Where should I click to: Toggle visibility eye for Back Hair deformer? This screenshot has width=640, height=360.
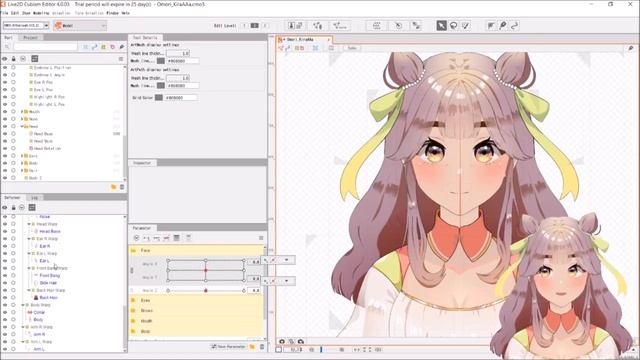tap(5, 298)
